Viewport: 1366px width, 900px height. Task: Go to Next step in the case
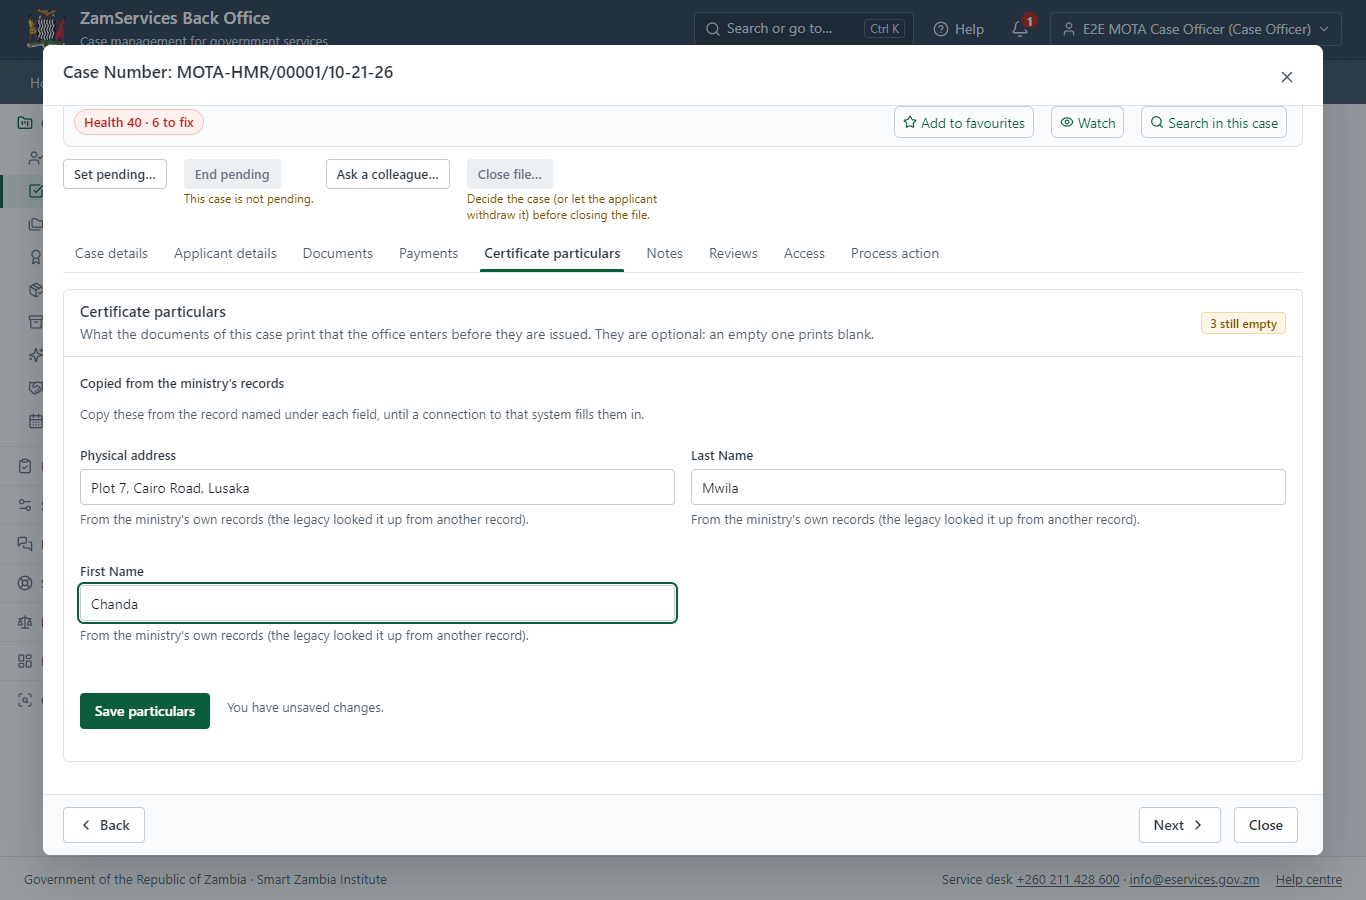click(x=1180, y=825)
